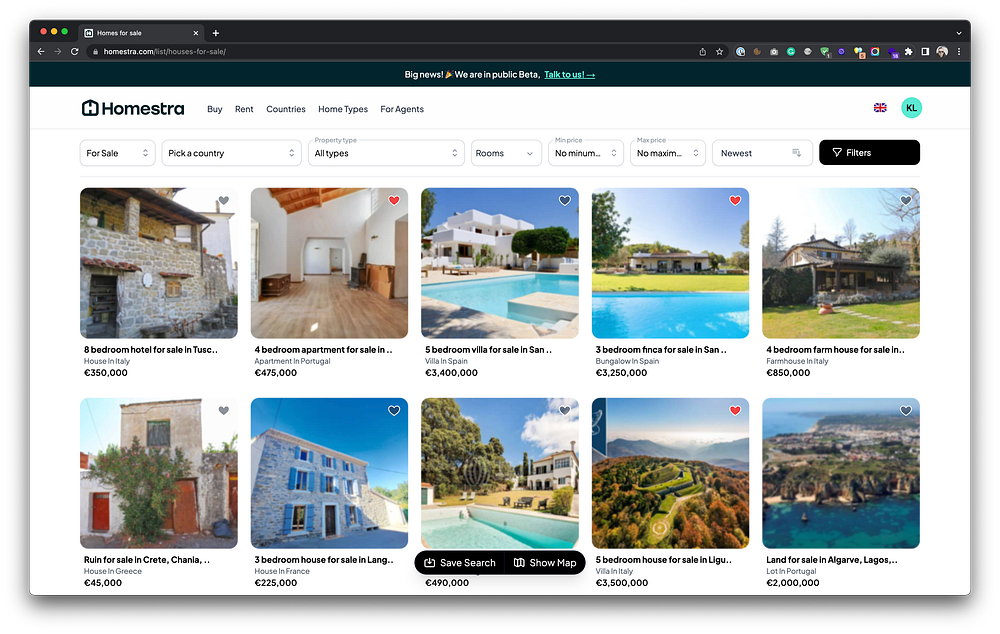Open the Min price dropdown
Screen dimensions: 1000x634
tap(585, 153)
